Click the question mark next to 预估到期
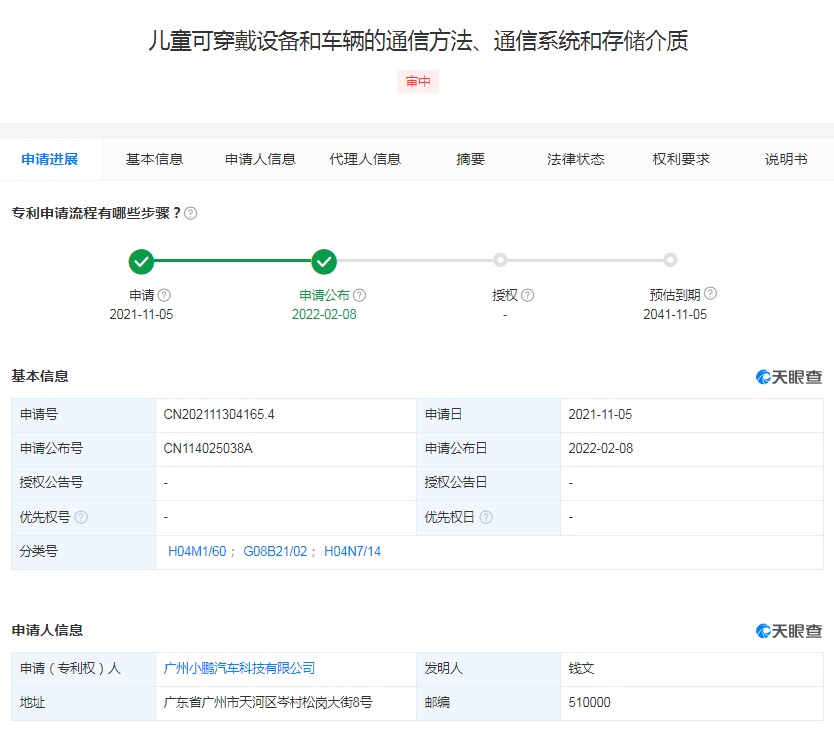This screenshot has width=834, height=736. tap(710, 294)
